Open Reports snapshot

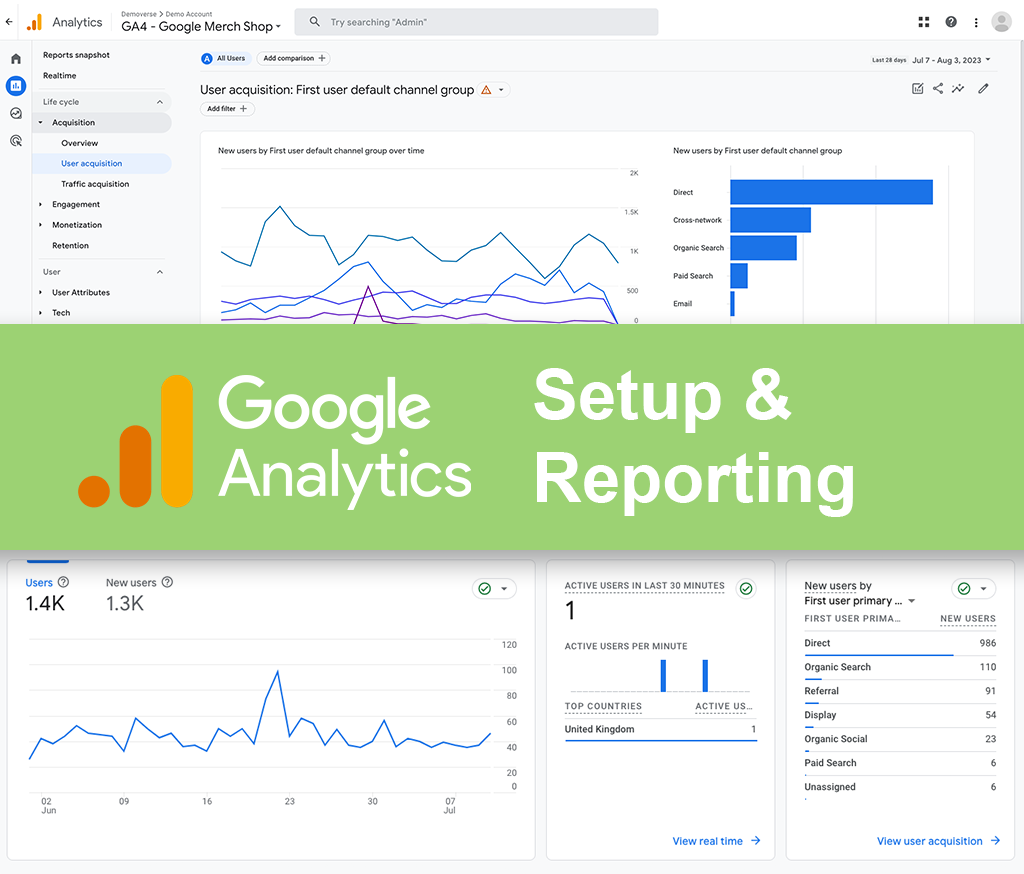76,55
